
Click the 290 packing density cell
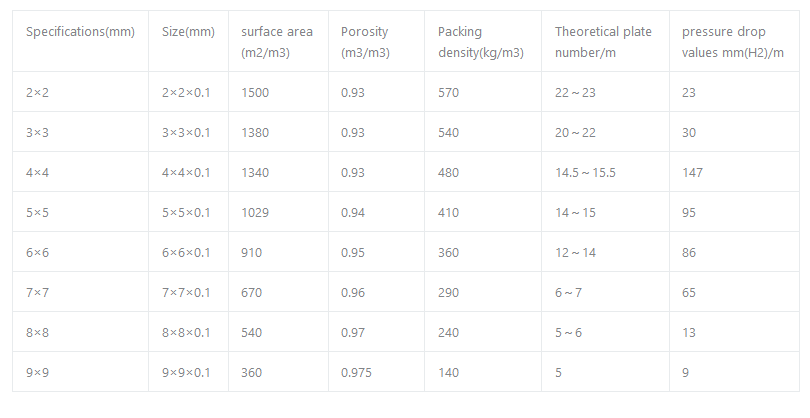click(x=449, y=292)
